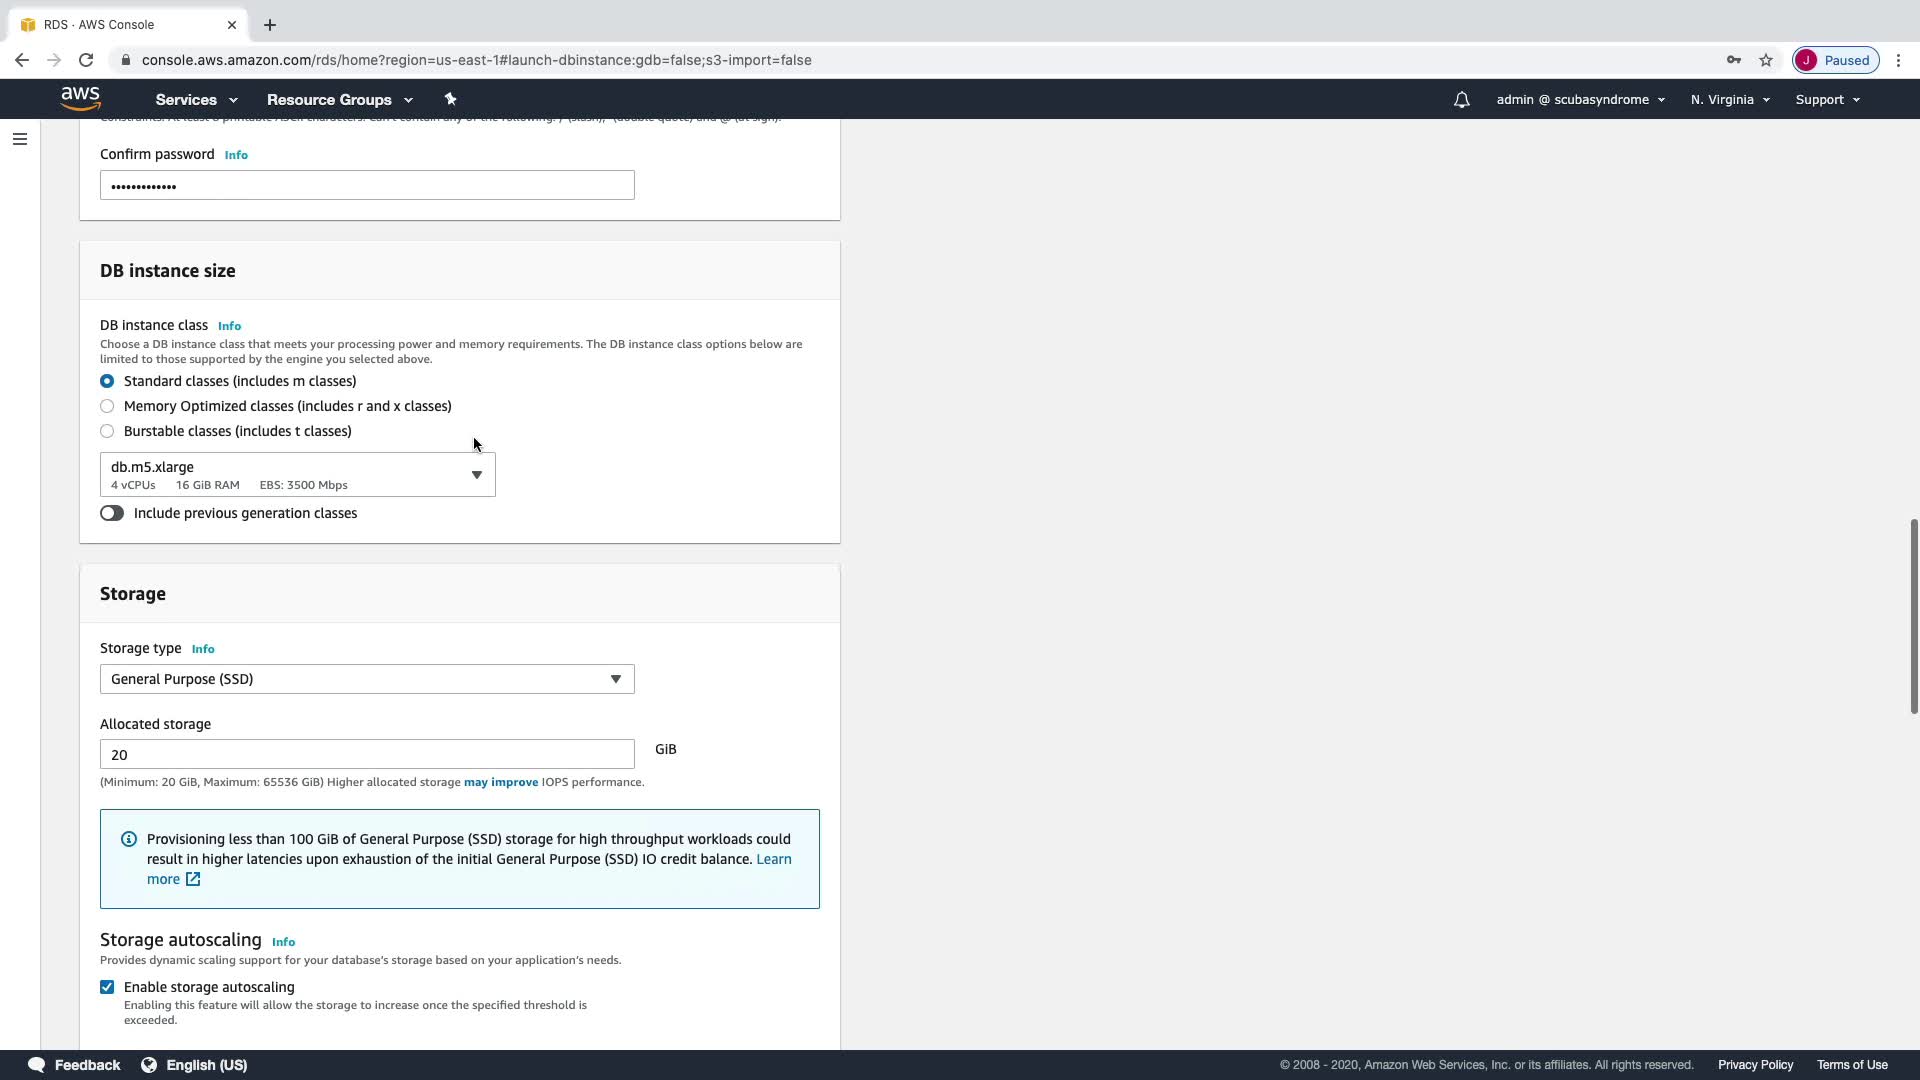This screenshot has width=1920, height=1080.
Task: Open the notifications bell icon
Action: point(1461,100)
